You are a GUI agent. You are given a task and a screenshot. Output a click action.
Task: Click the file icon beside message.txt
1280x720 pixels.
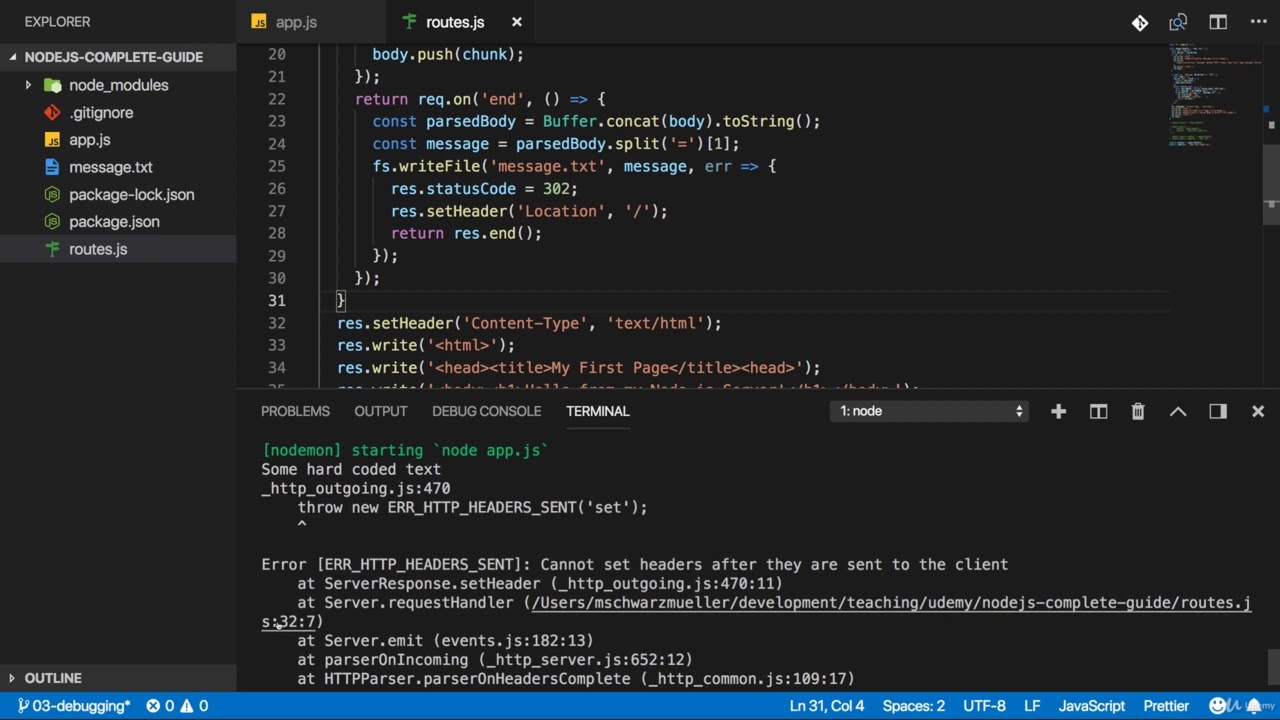click(52, 167)
